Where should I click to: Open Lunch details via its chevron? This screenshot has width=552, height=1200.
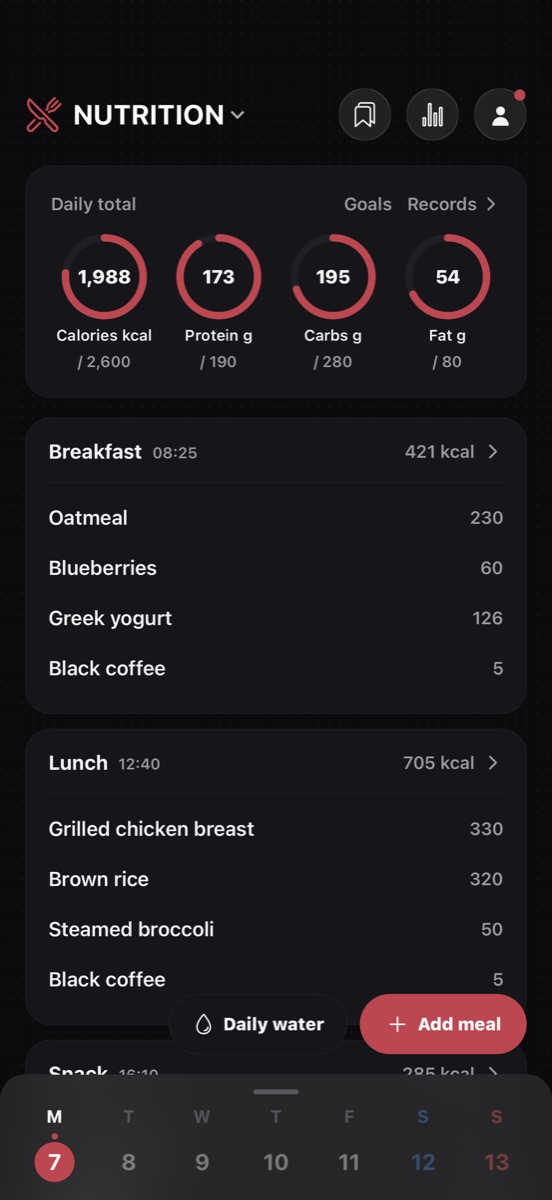493,763
